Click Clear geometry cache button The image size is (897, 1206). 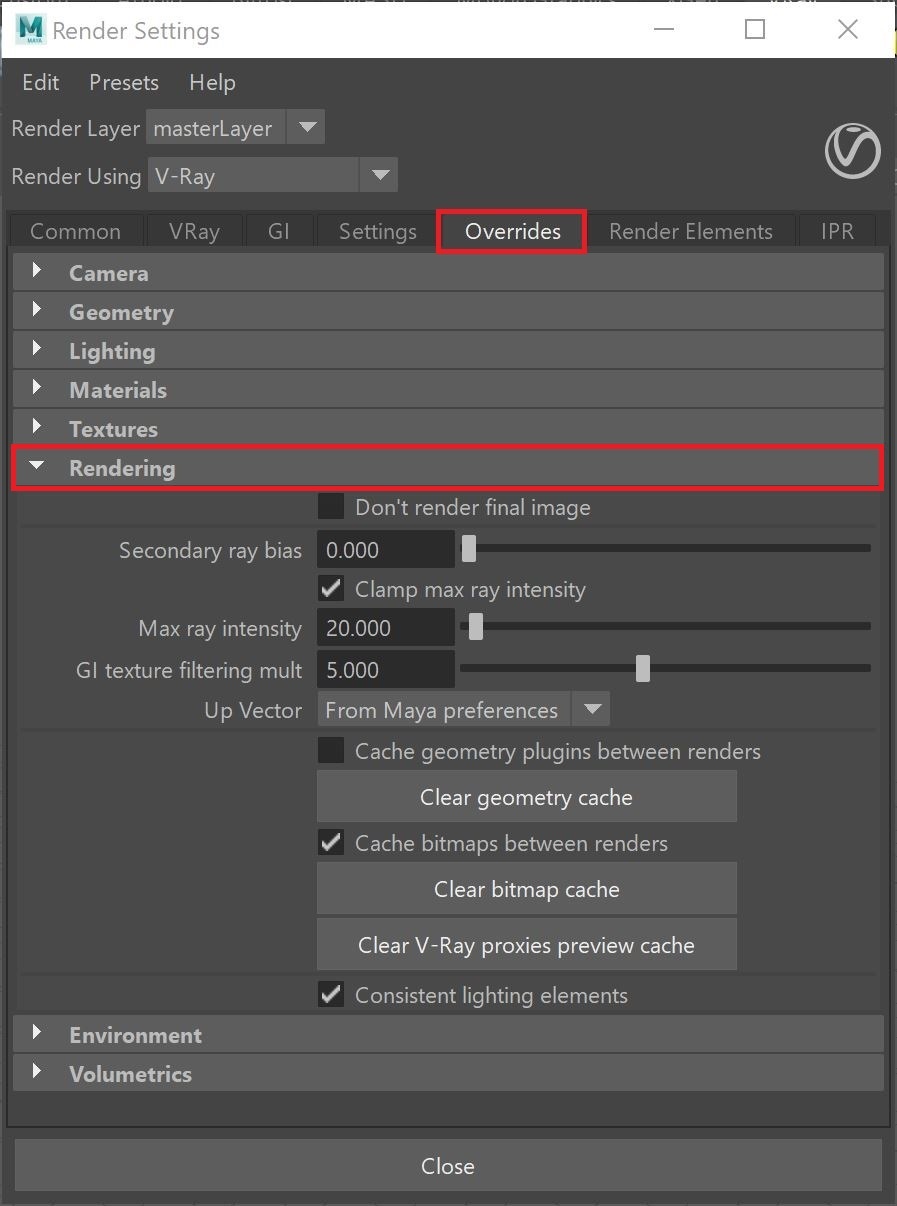527,796
